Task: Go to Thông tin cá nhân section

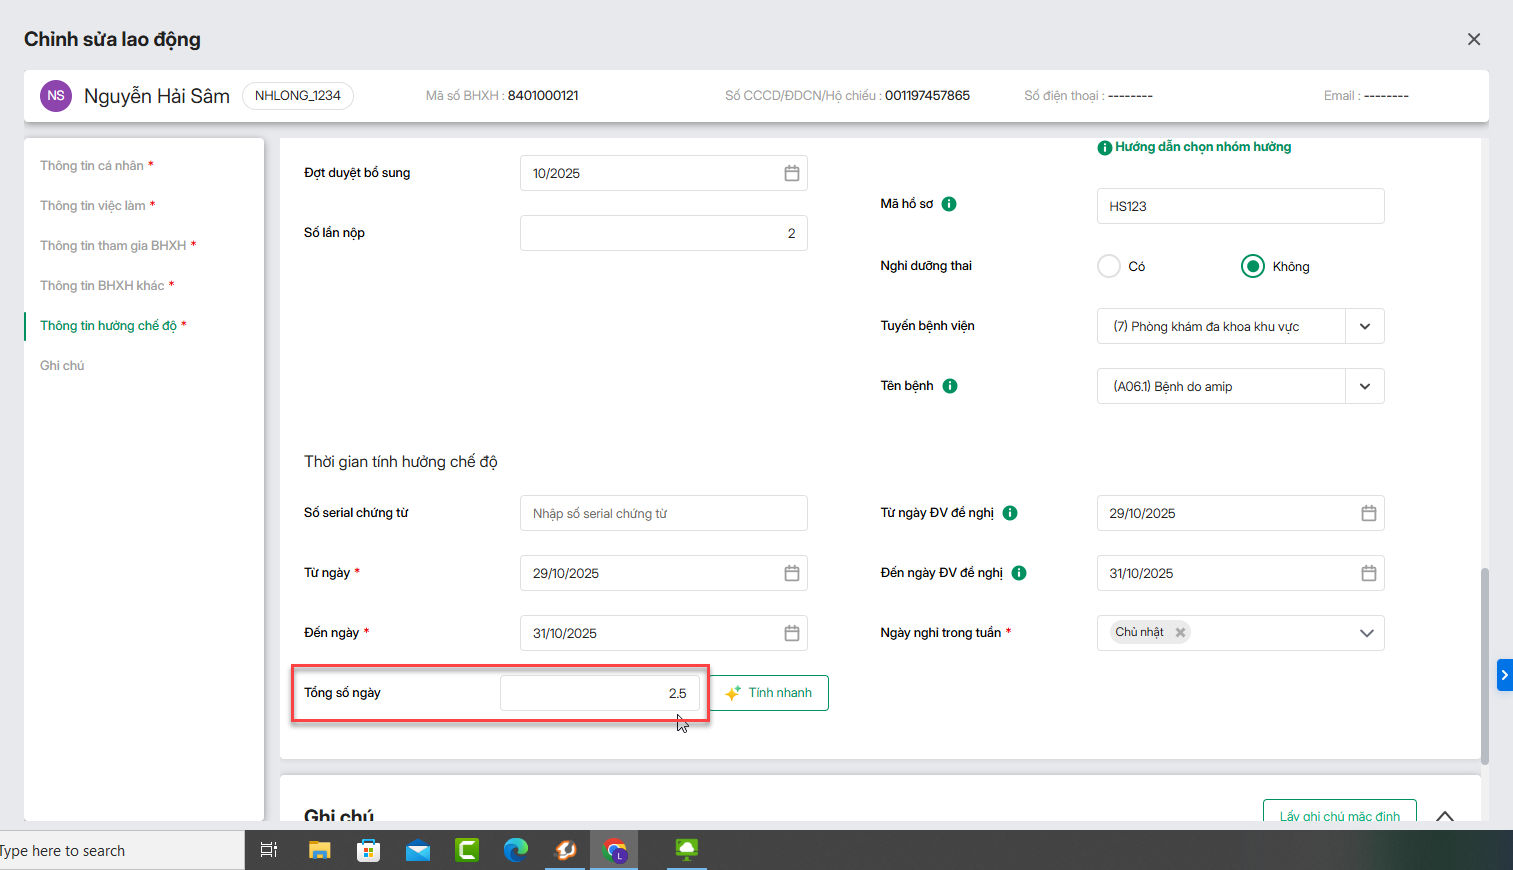Action: coord(92,166)
